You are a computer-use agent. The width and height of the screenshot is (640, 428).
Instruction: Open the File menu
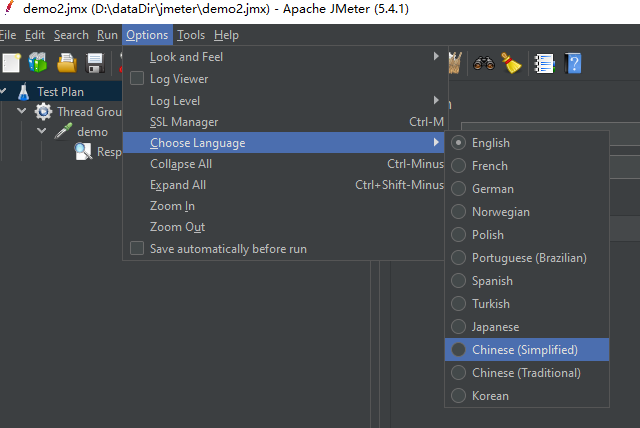8,35
